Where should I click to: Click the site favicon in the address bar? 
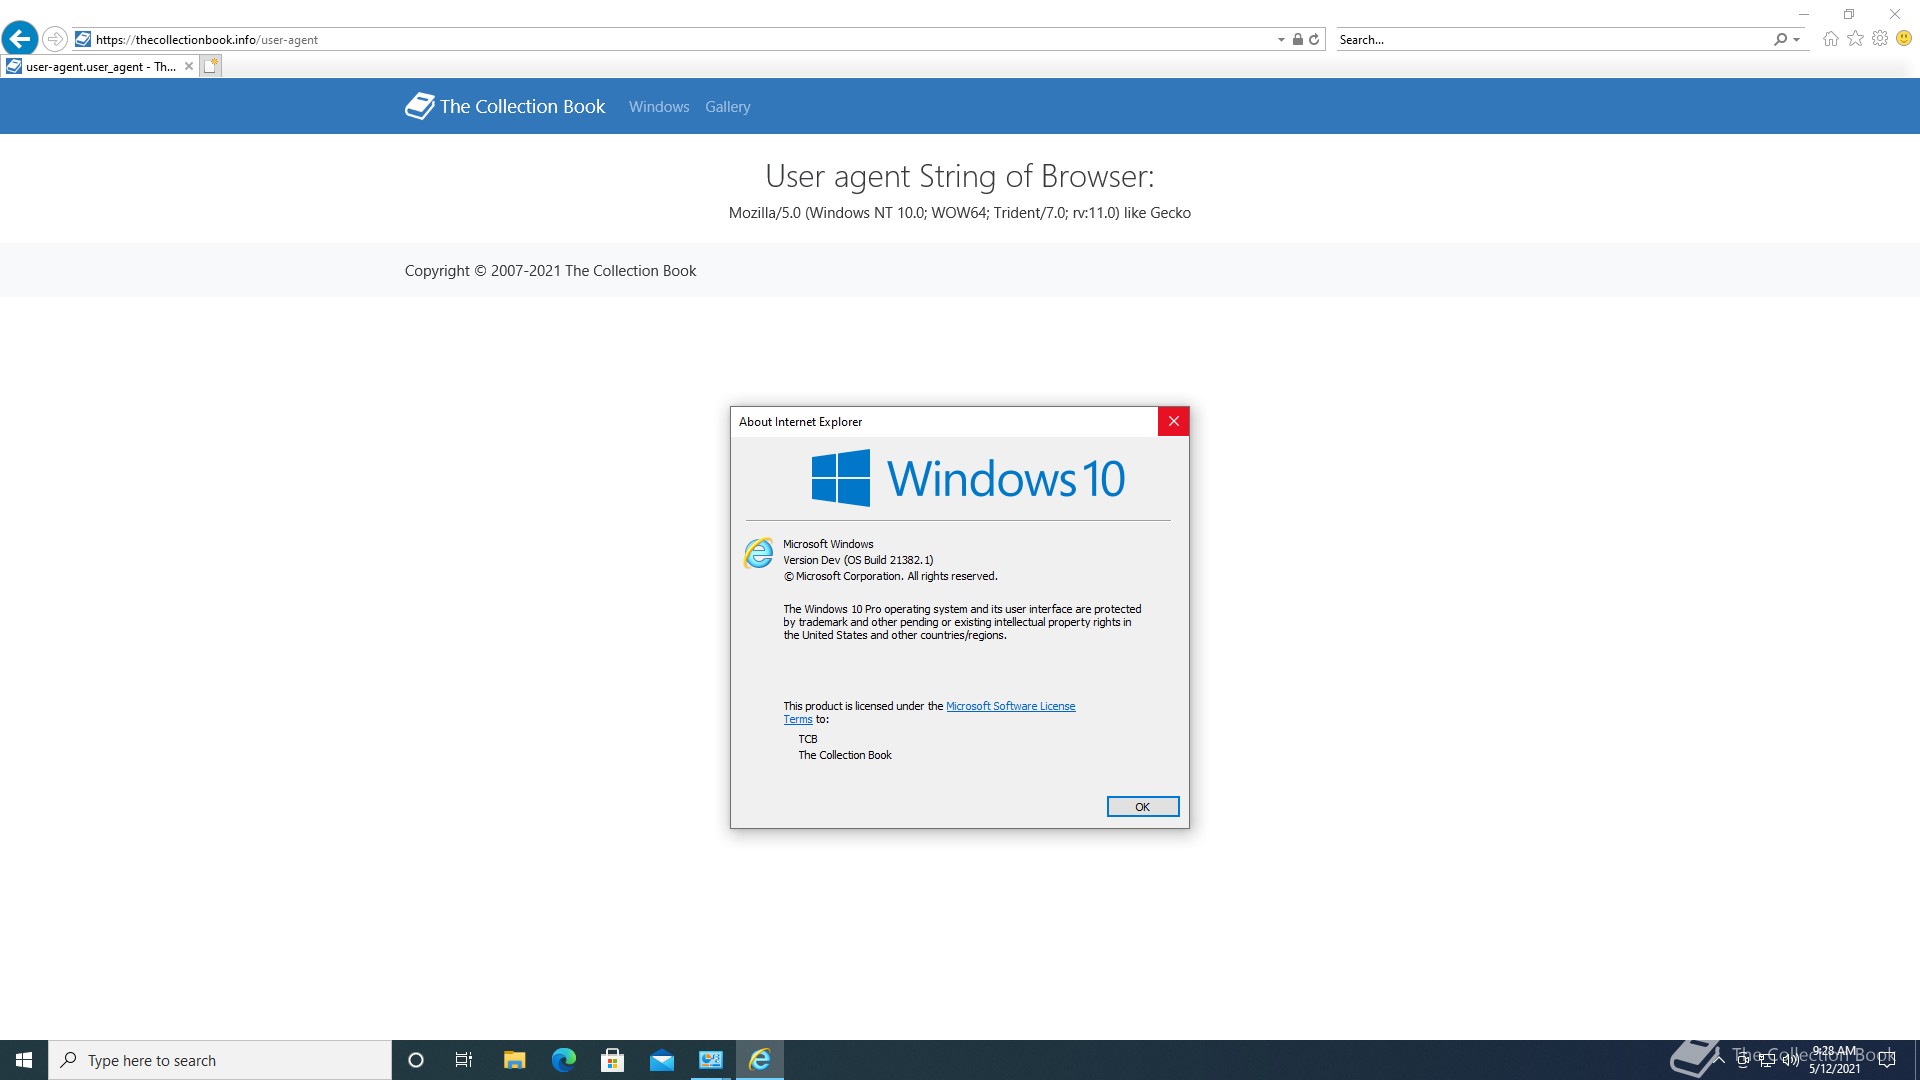coord(83,39)
